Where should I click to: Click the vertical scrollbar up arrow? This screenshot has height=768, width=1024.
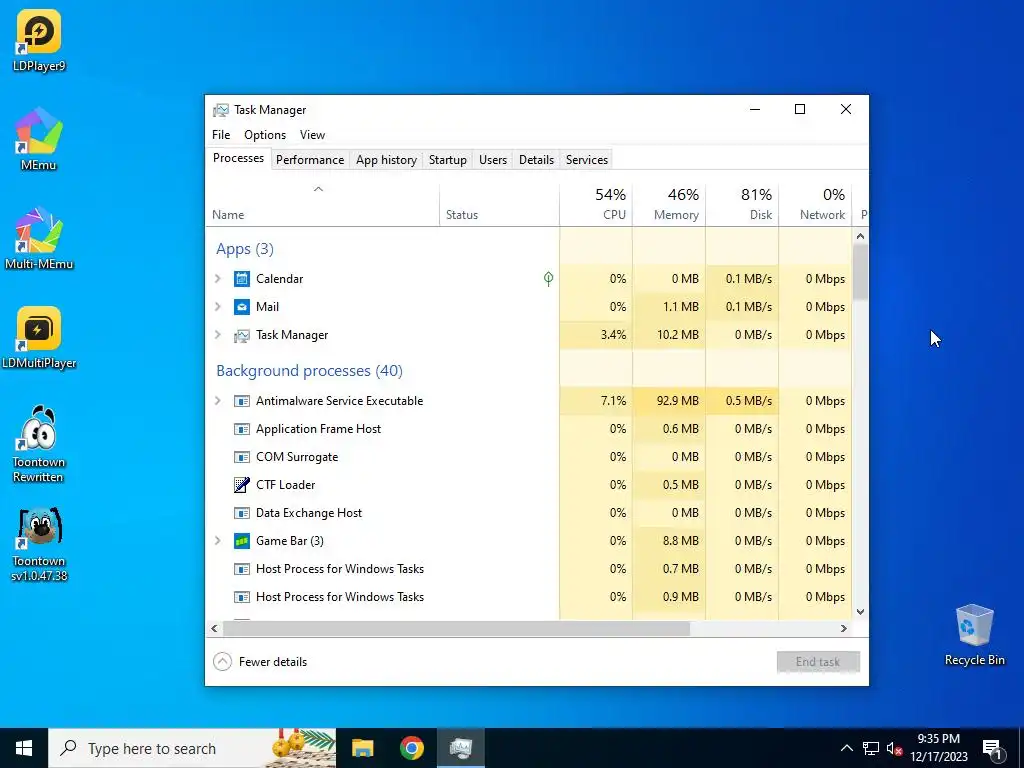(x=860, y=236)
